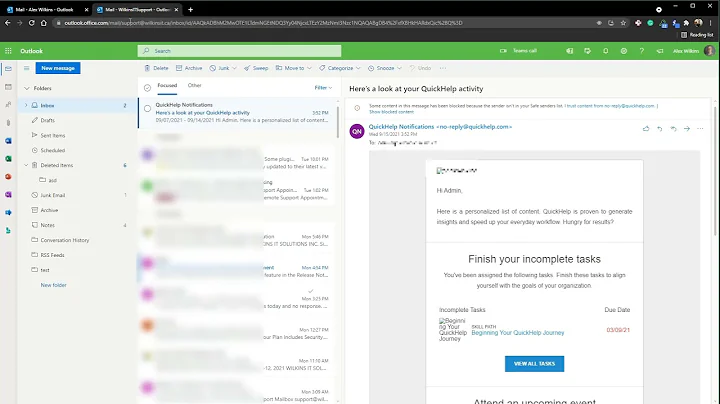Click the Mail icon in left rail

point(8,69)
